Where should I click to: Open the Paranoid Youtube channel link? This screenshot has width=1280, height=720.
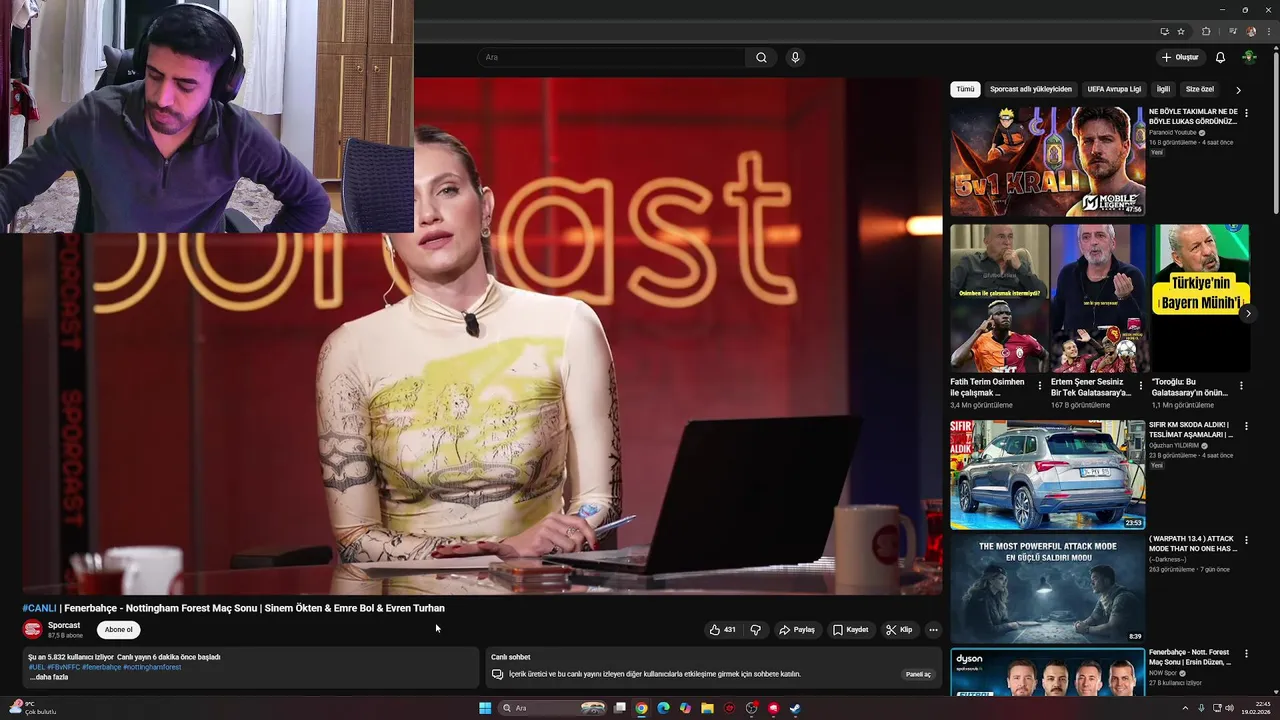tap(1173, 132)
